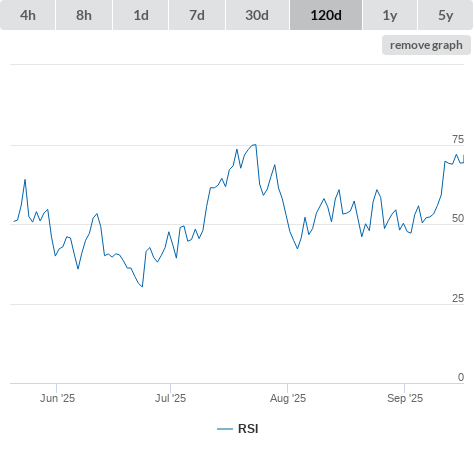Click the RSI peak near late July
Screen dimensions: 474x455
point(255,145)
